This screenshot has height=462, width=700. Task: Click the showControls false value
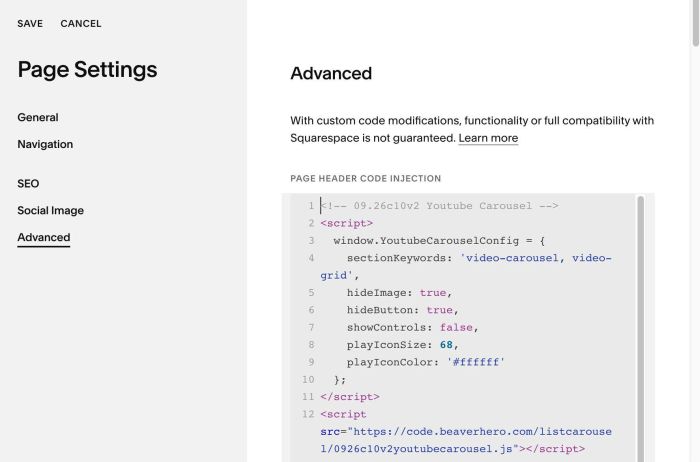tap(456, 328)
